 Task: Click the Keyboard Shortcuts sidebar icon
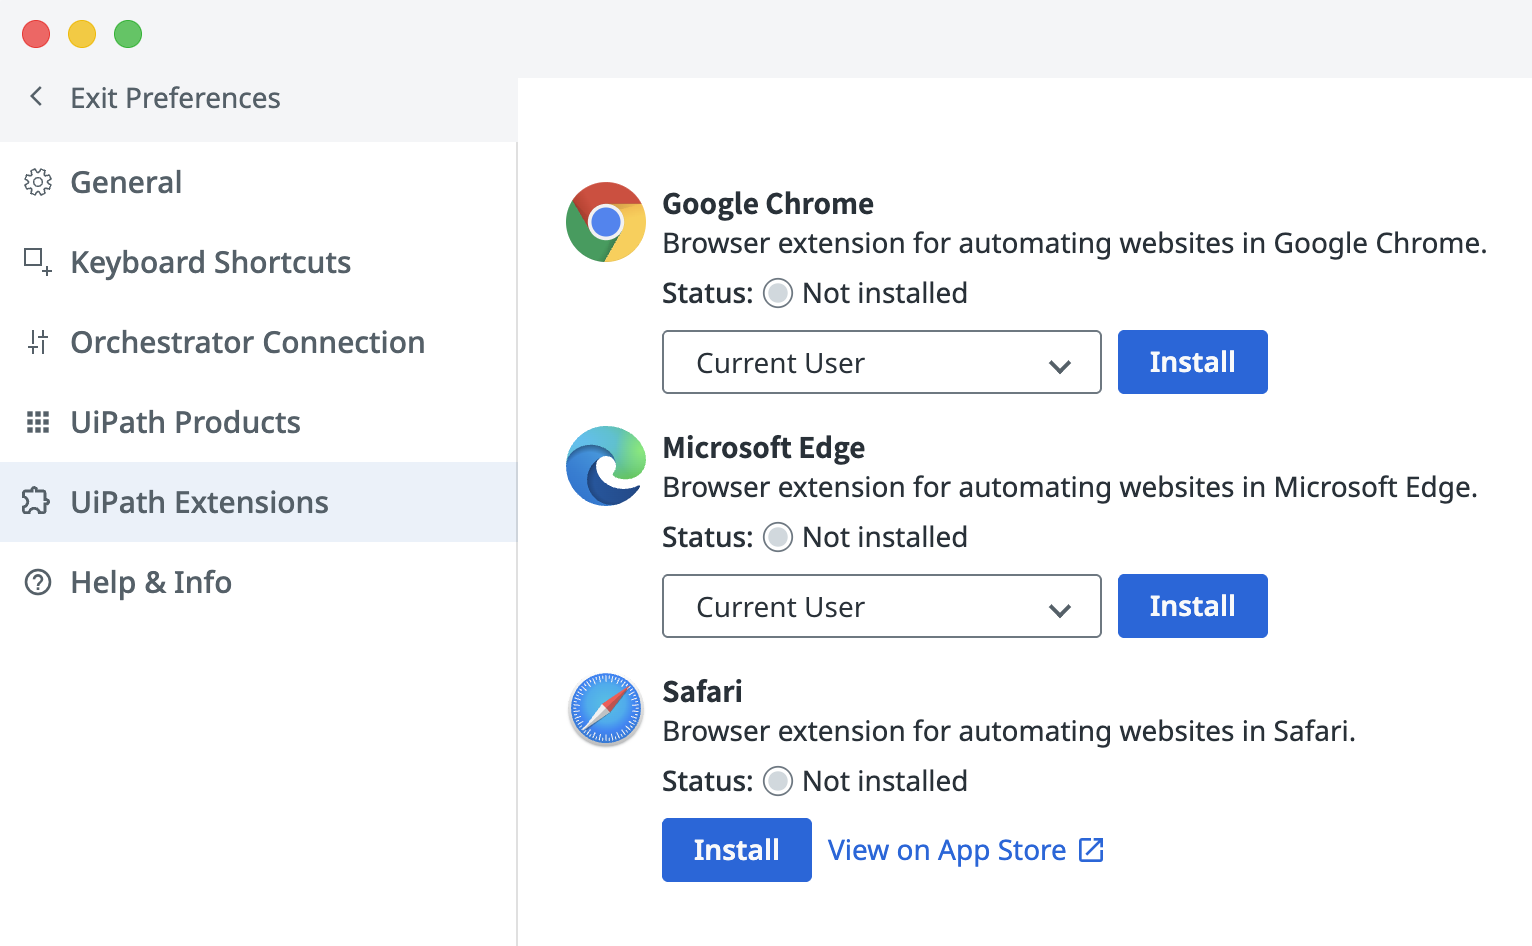tap(38, 262)
